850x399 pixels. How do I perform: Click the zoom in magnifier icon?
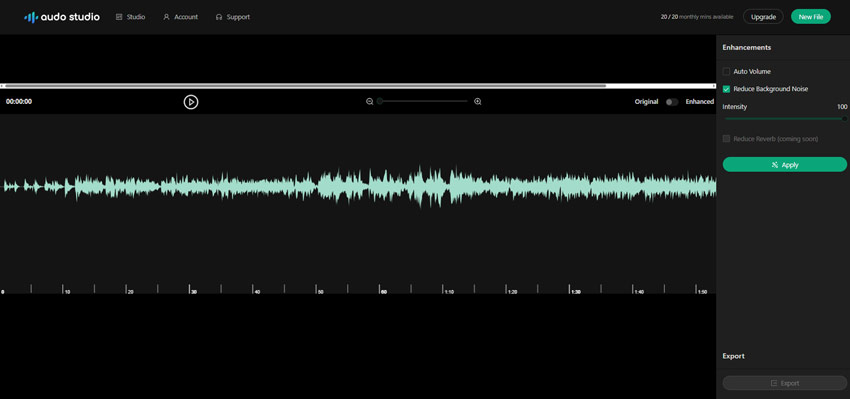tap(478, 101)
